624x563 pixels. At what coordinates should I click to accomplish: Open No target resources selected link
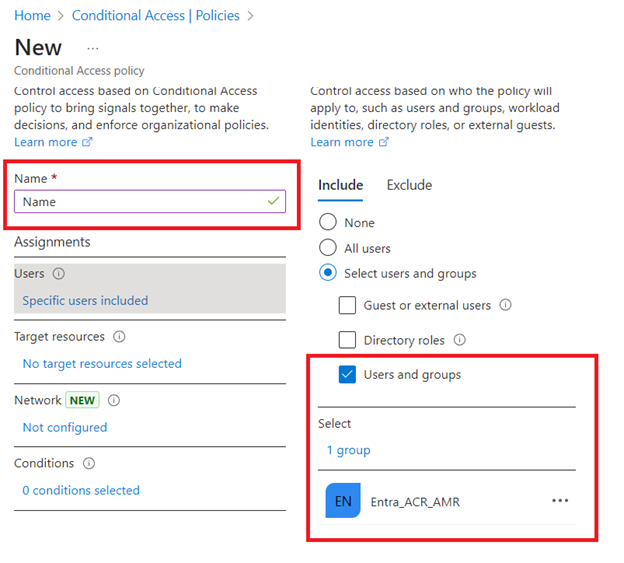(102, 364)
